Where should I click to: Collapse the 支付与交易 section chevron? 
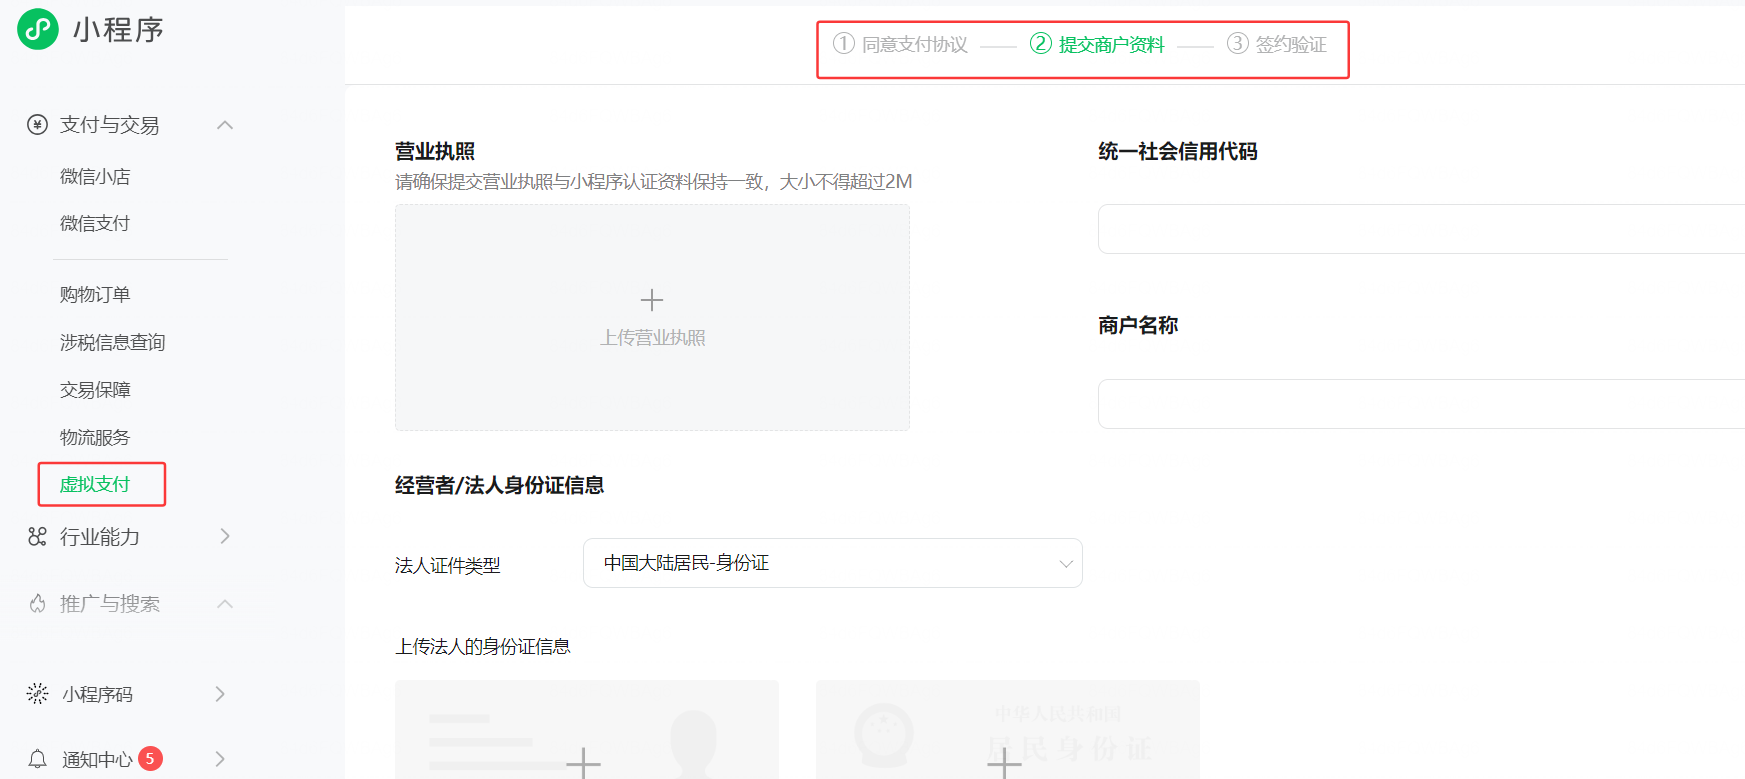click(x=225, y=125)
